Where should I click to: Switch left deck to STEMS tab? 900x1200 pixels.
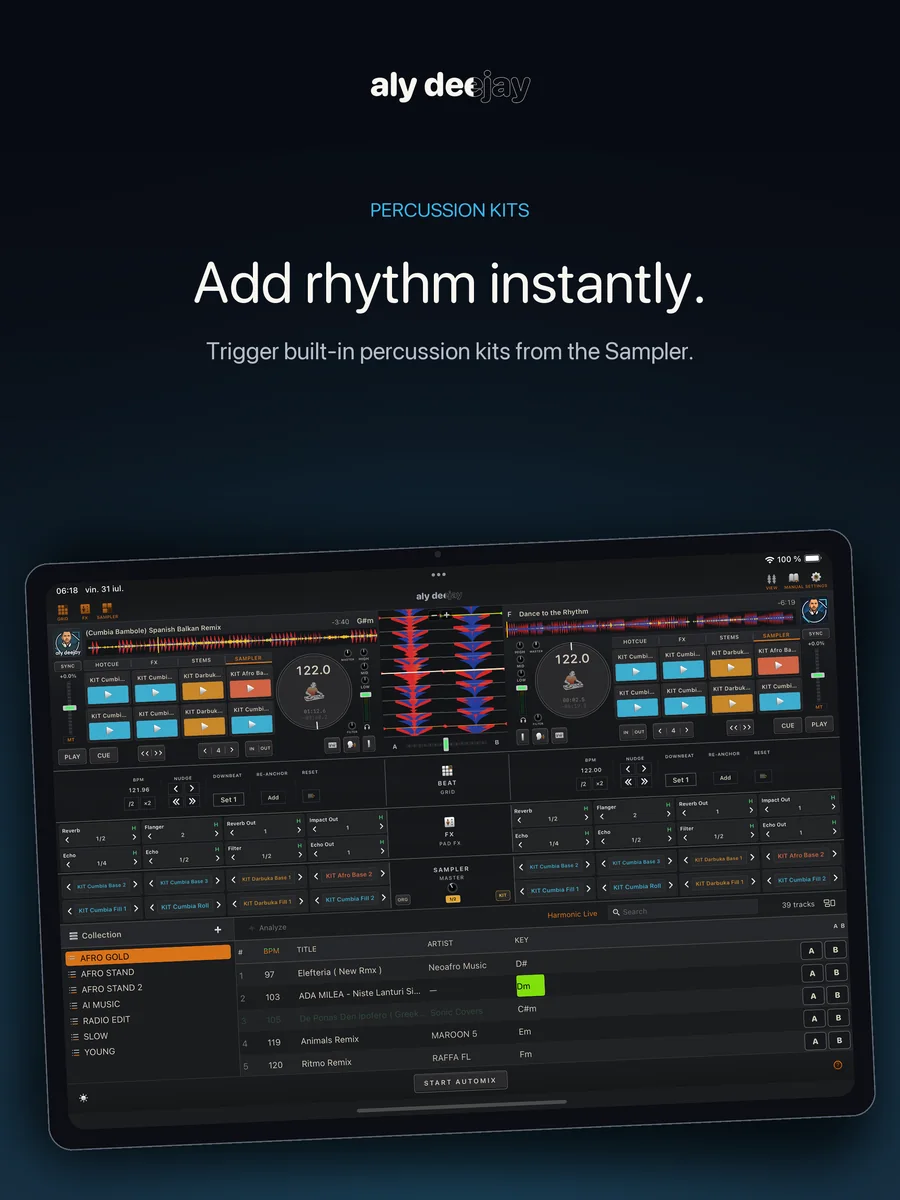point(202,660)
